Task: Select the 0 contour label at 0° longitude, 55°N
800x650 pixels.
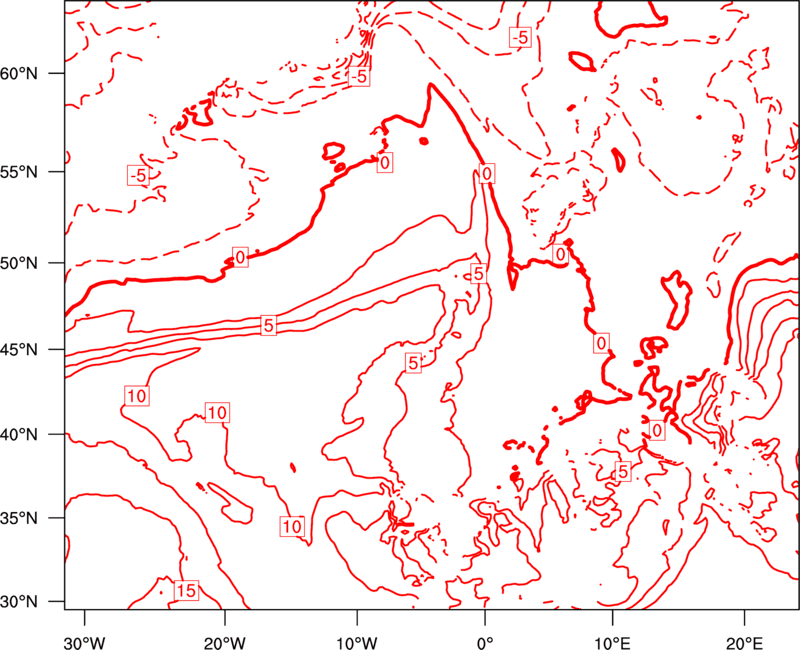Action: (x=487, y=174)
